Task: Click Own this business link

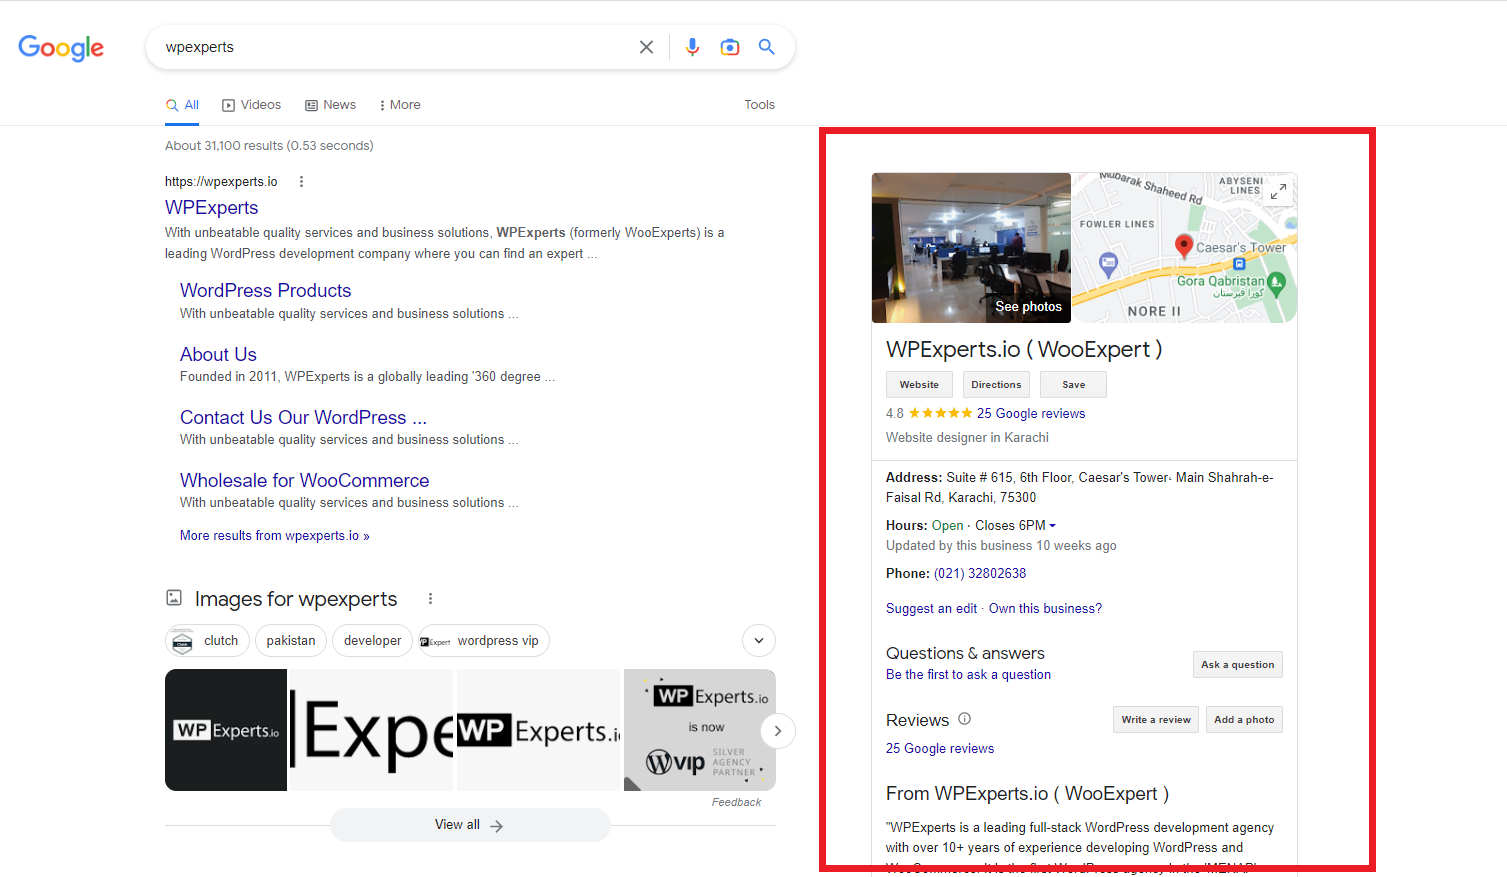Action: coord(1045,608)
